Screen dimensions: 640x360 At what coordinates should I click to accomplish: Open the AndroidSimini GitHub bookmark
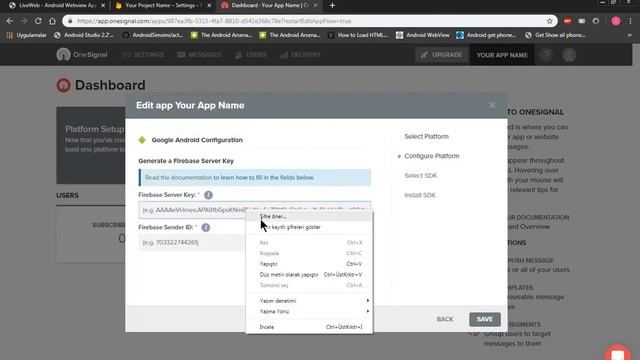pyautogui.click(x=153, y=35)
